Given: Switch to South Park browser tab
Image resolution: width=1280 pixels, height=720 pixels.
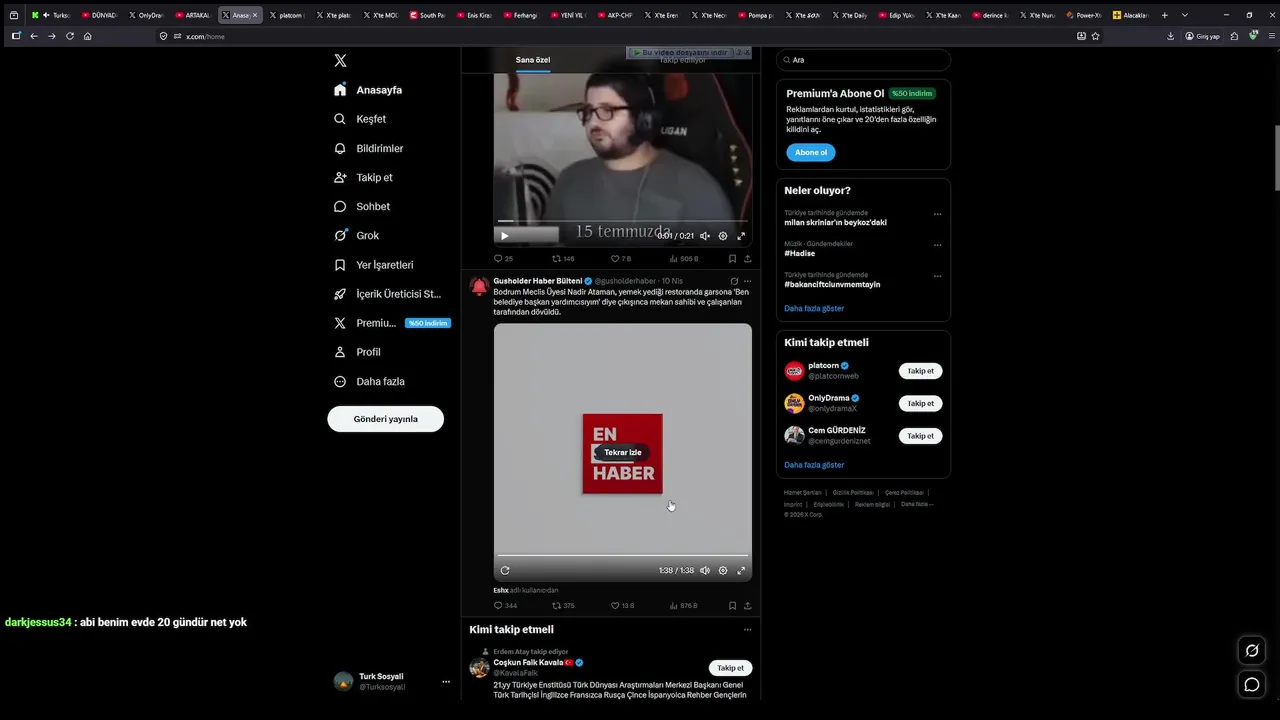Looking at the screenshot, I should tap(428, 15).
